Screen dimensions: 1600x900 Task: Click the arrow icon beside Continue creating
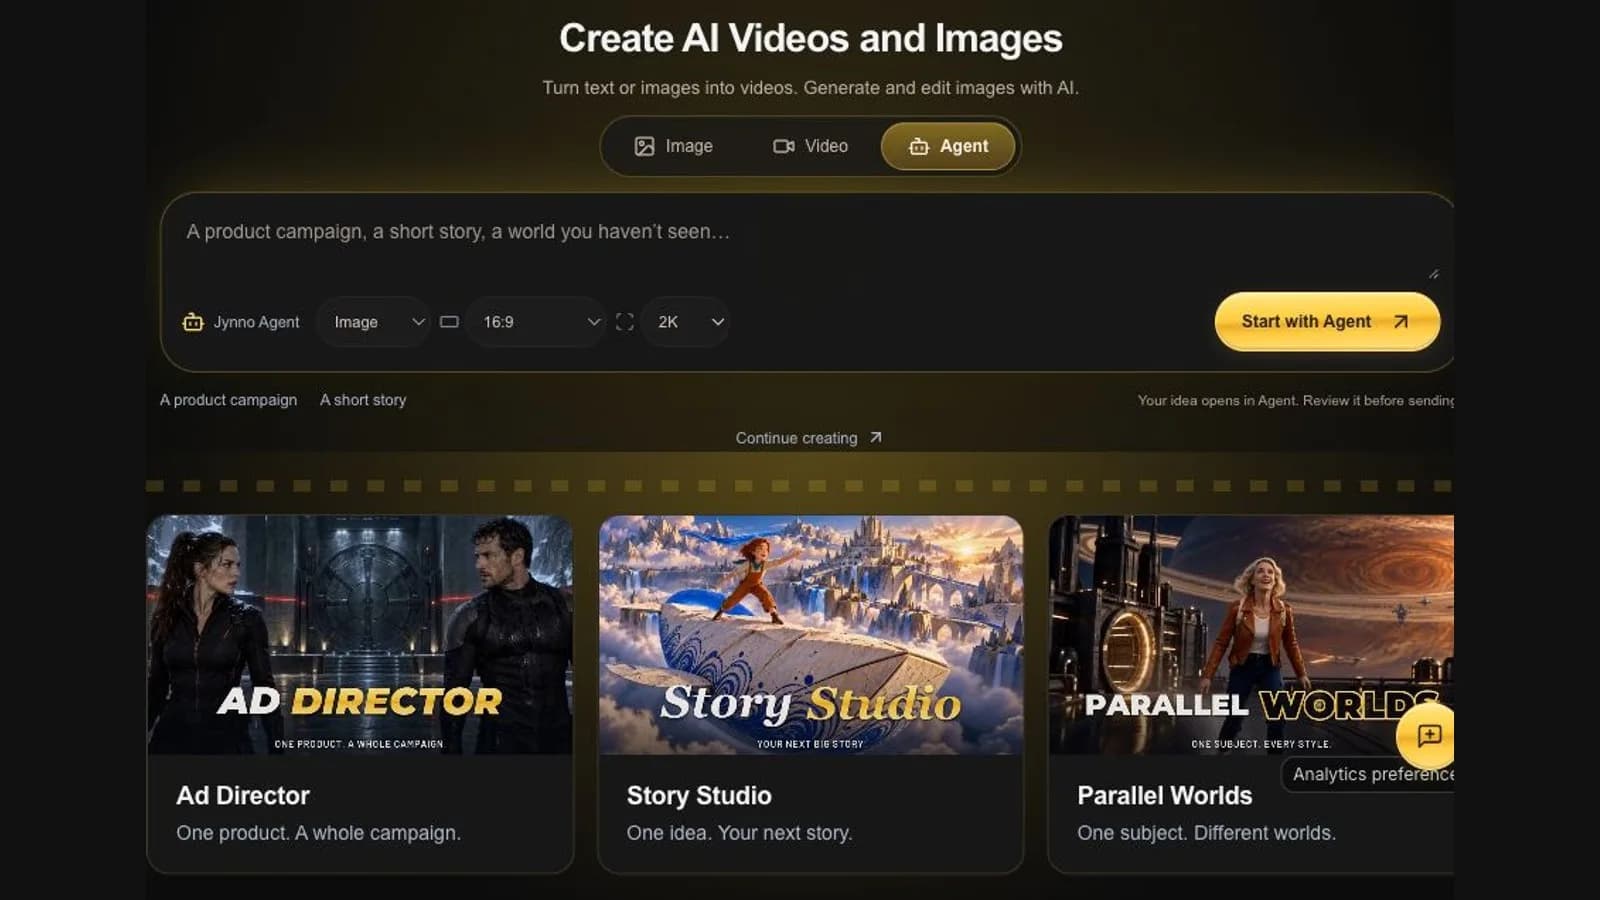[876, 437]
